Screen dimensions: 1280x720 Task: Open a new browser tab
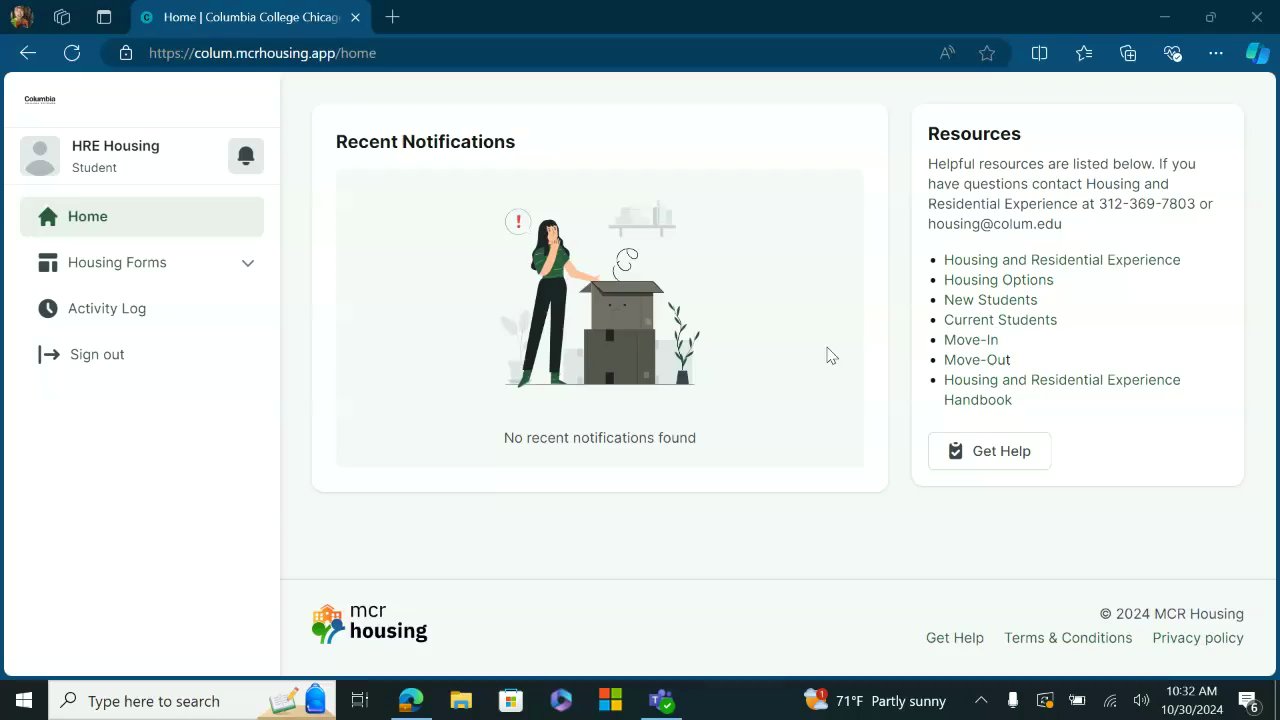[x=393, y=17]
